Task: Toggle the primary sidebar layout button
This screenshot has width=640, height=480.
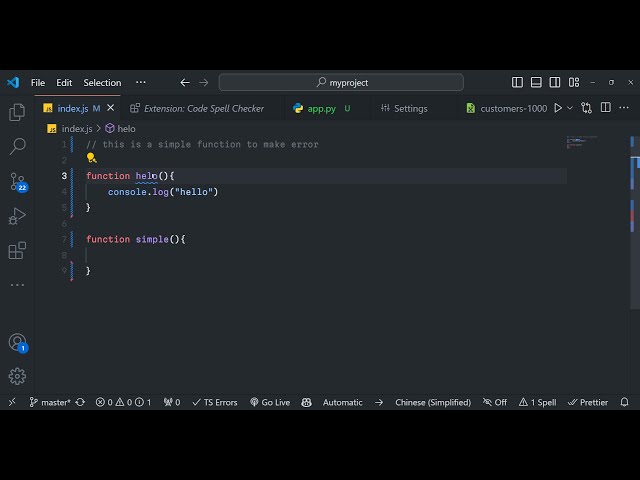Action: click(517, 82)
